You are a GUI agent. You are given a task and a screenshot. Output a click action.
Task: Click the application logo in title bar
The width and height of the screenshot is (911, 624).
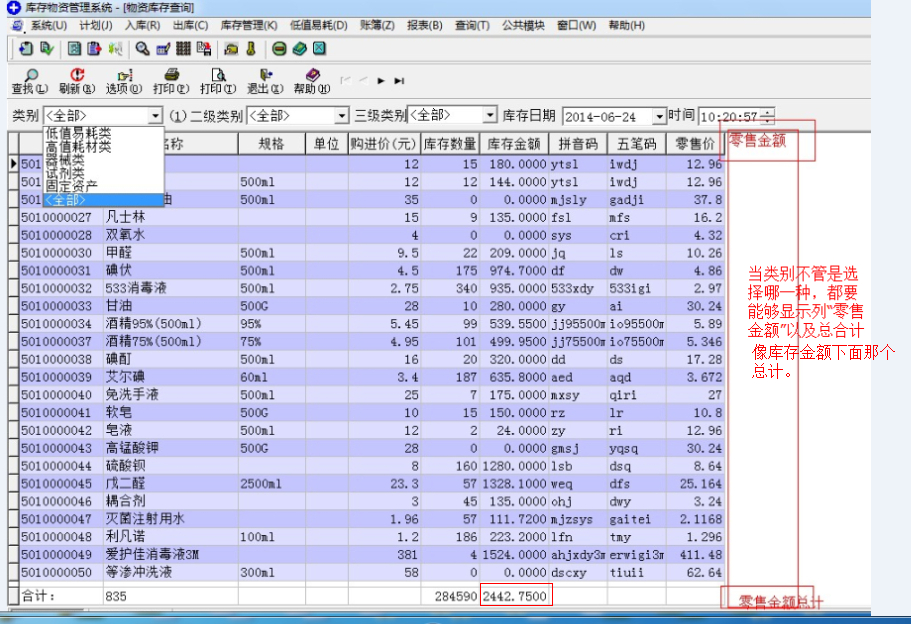(x=13, y=8)
